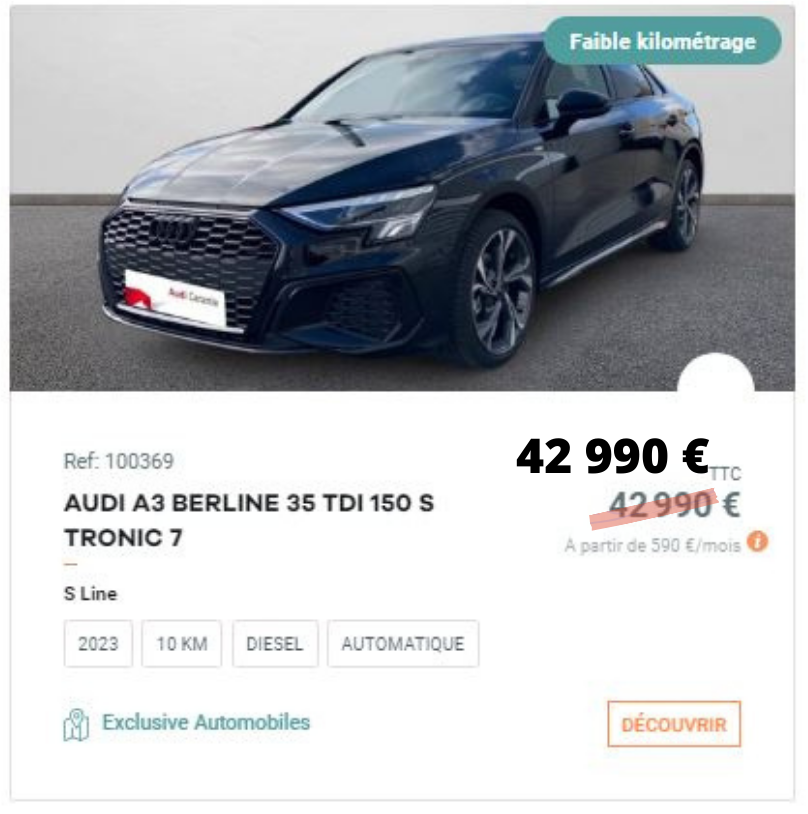Click the S Line trim label
Screen dimensions: 808x814
click(90, 594)
